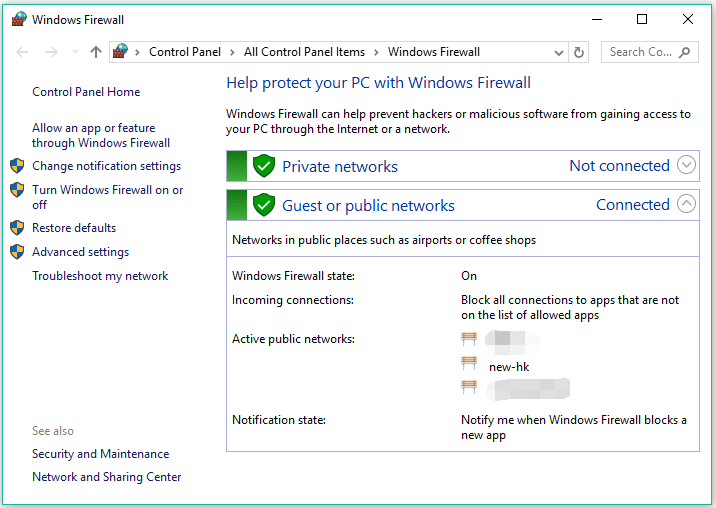
Task: Select the Control Panel breadcrumb
Action: [x=185, y=52]
